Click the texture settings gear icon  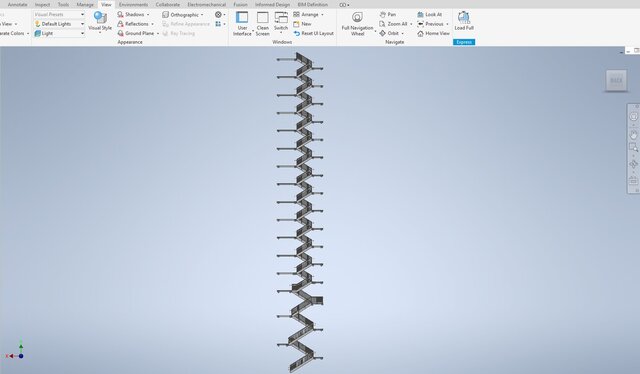coord(218,14)
